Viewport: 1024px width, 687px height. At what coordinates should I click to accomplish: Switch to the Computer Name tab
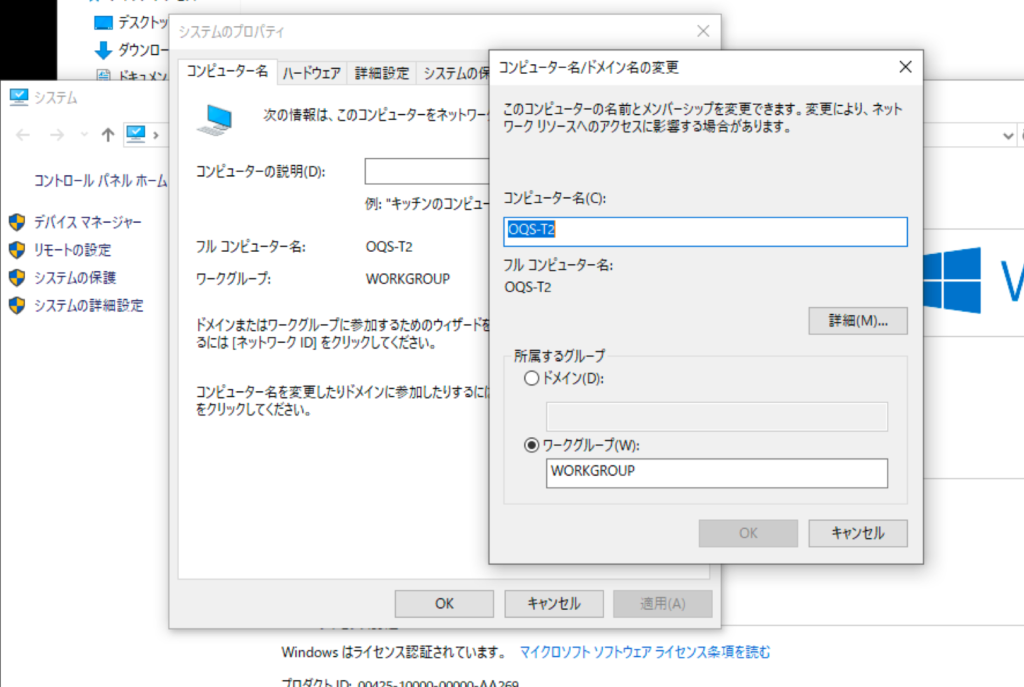pos(228,72)
